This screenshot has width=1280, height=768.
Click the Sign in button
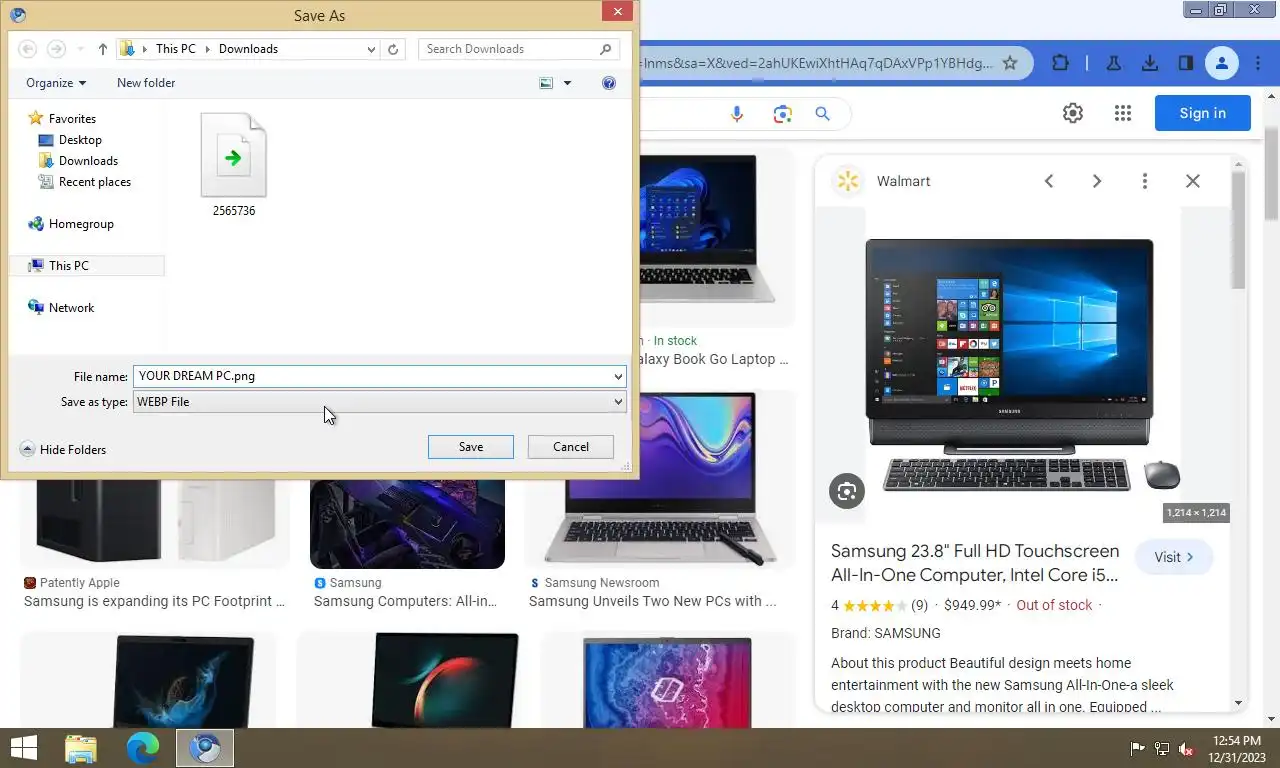pos(1203,113)
